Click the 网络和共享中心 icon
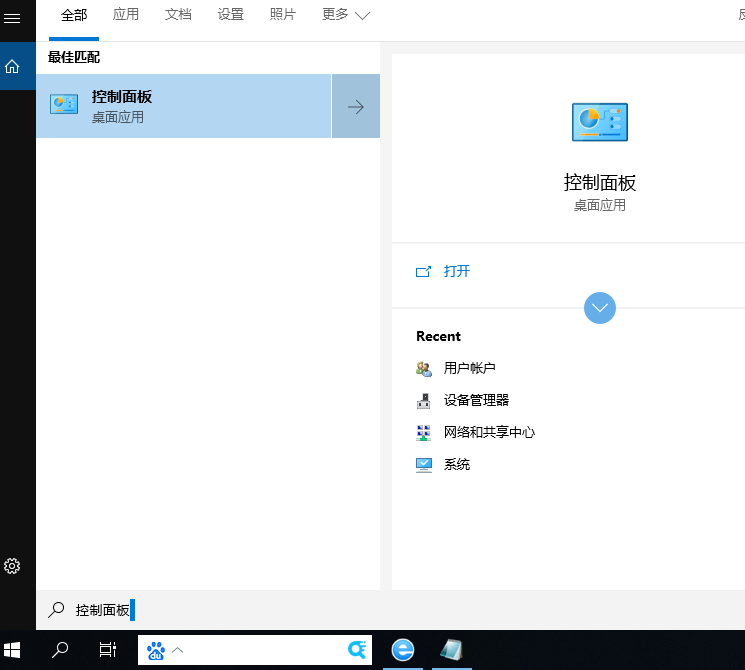 (x=423, y=433)
